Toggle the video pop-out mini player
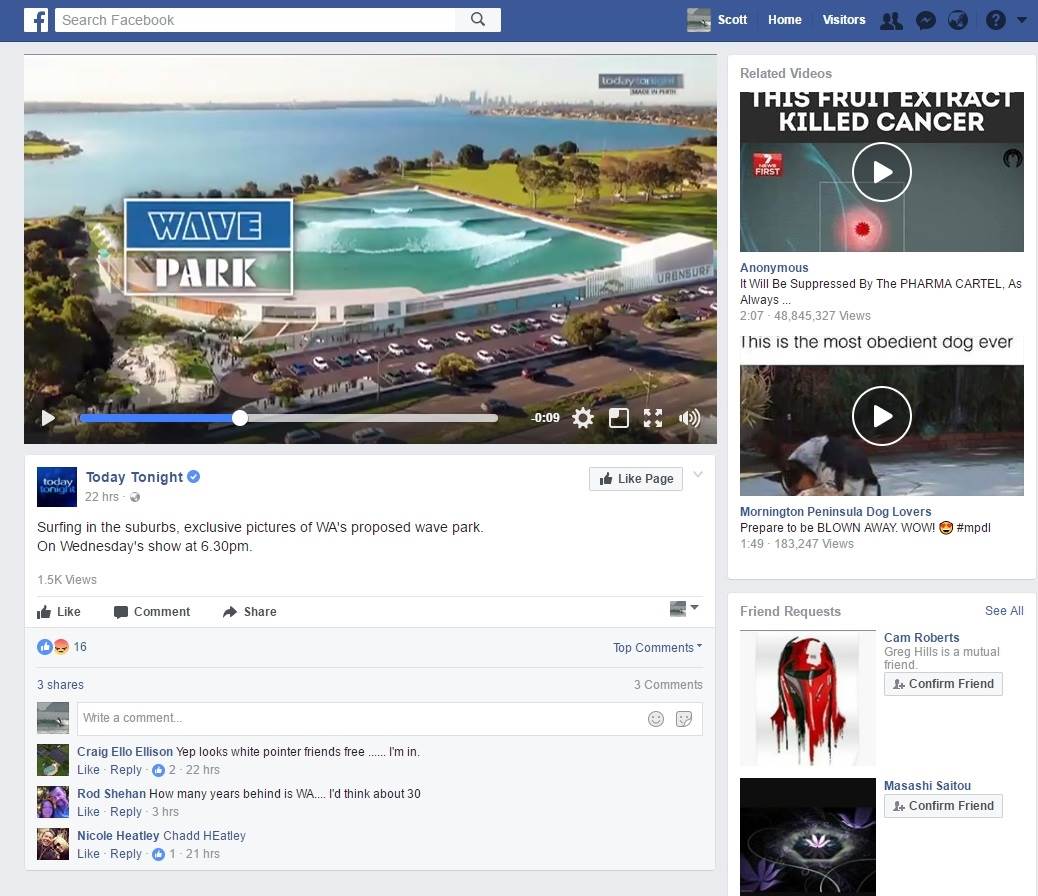 [619, 418]
